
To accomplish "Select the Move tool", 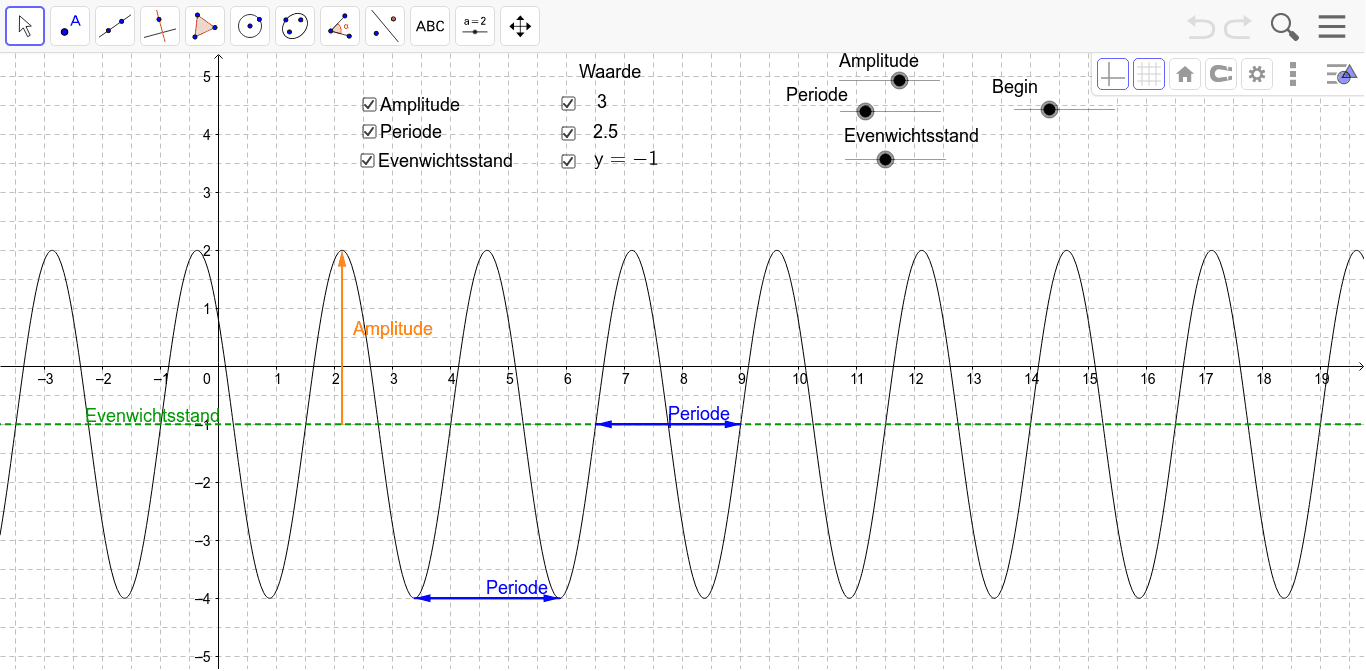I will (x=25, y=26).
